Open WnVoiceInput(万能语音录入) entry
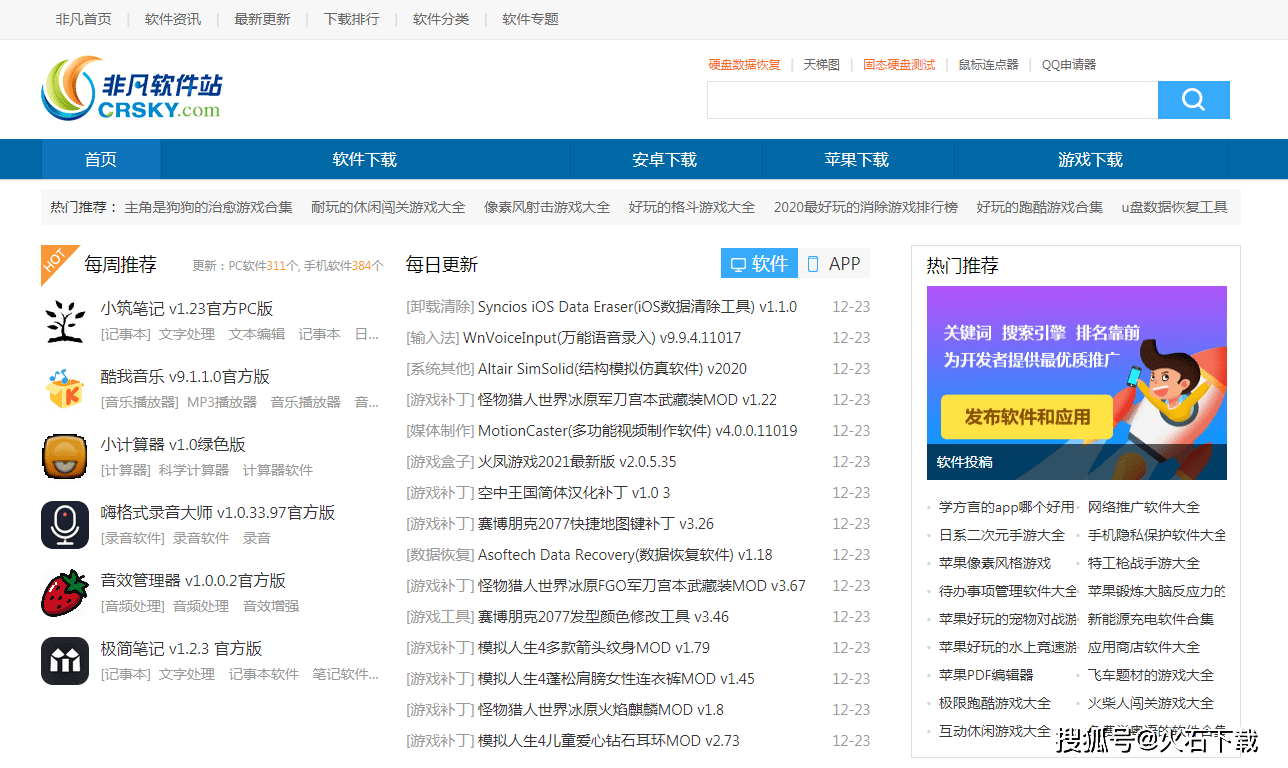 pos(602,338)
